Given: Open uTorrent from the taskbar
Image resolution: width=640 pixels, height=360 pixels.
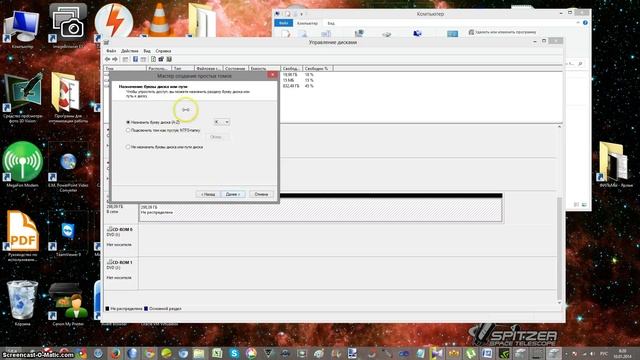Looking at the screenshot, I should coord(470,353).
